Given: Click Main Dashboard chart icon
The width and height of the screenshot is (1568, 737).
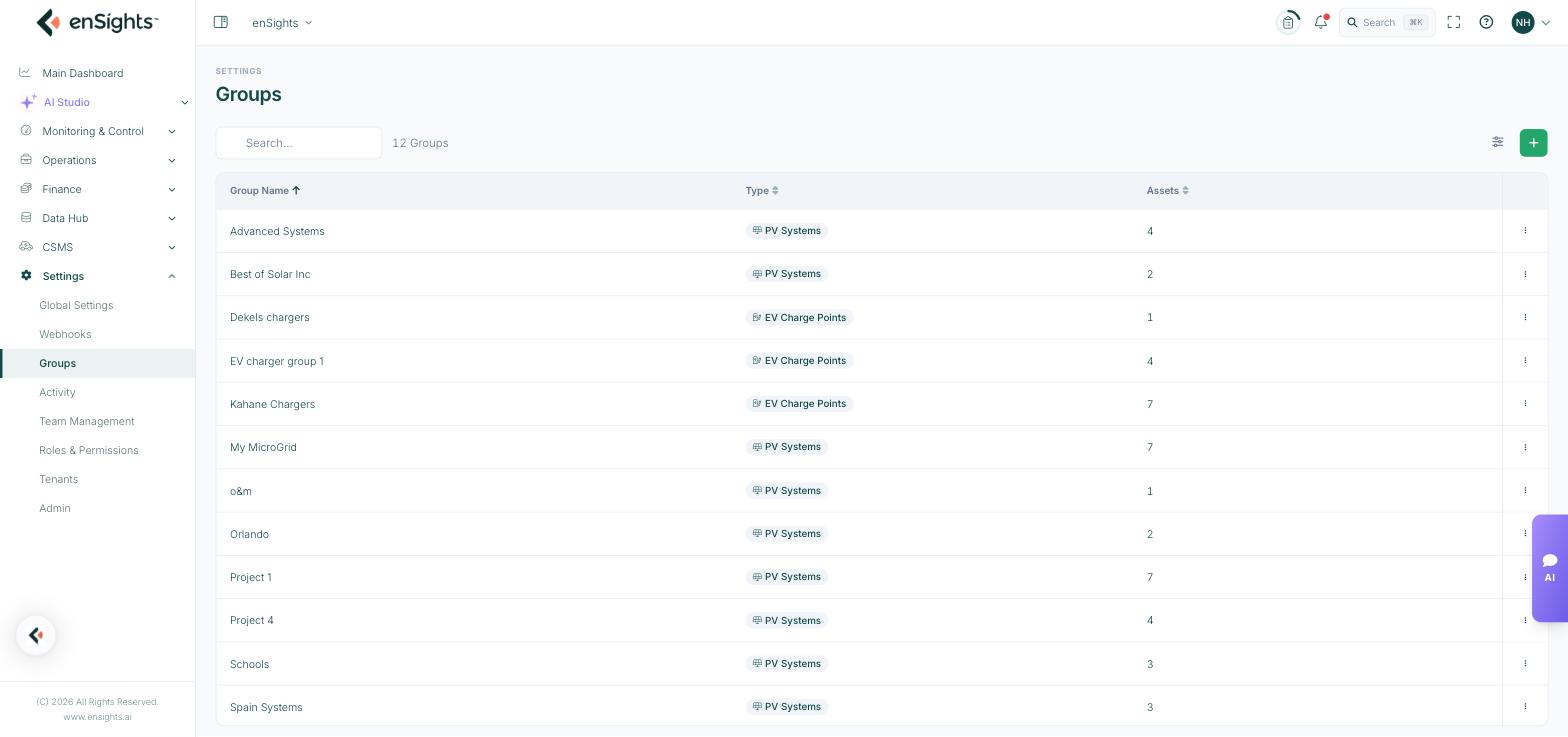Looking at the screenshot, I should tap(25, 73).
